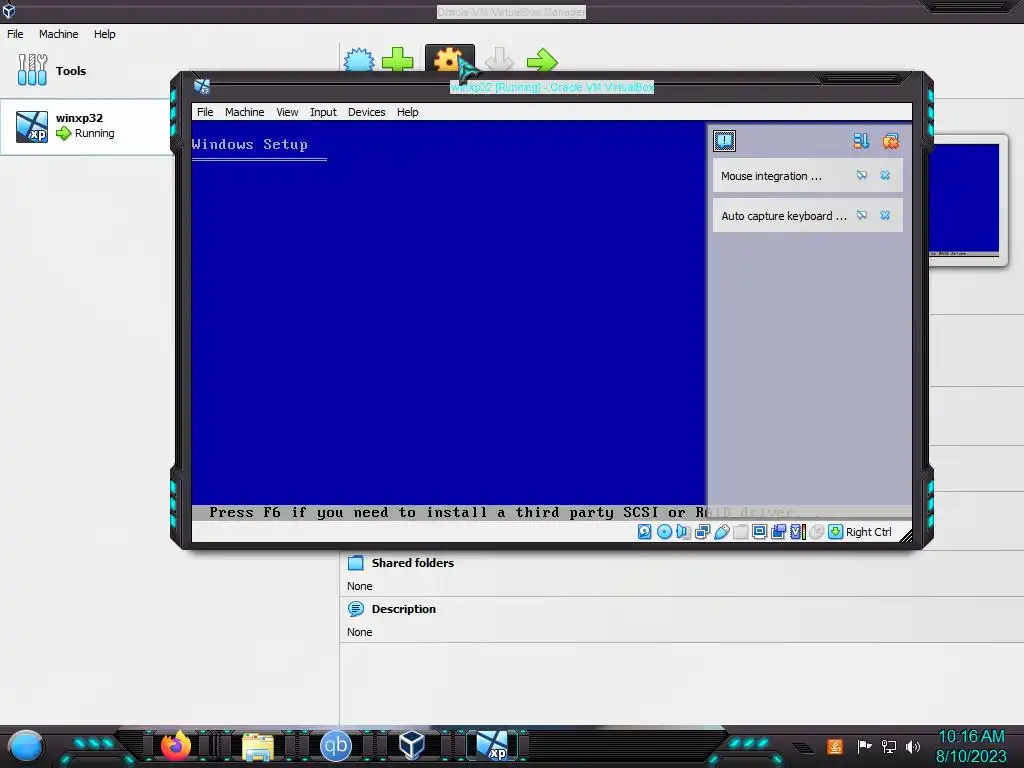
Task: Click the greyed mouse integration status icon
Action: (816, 532)
